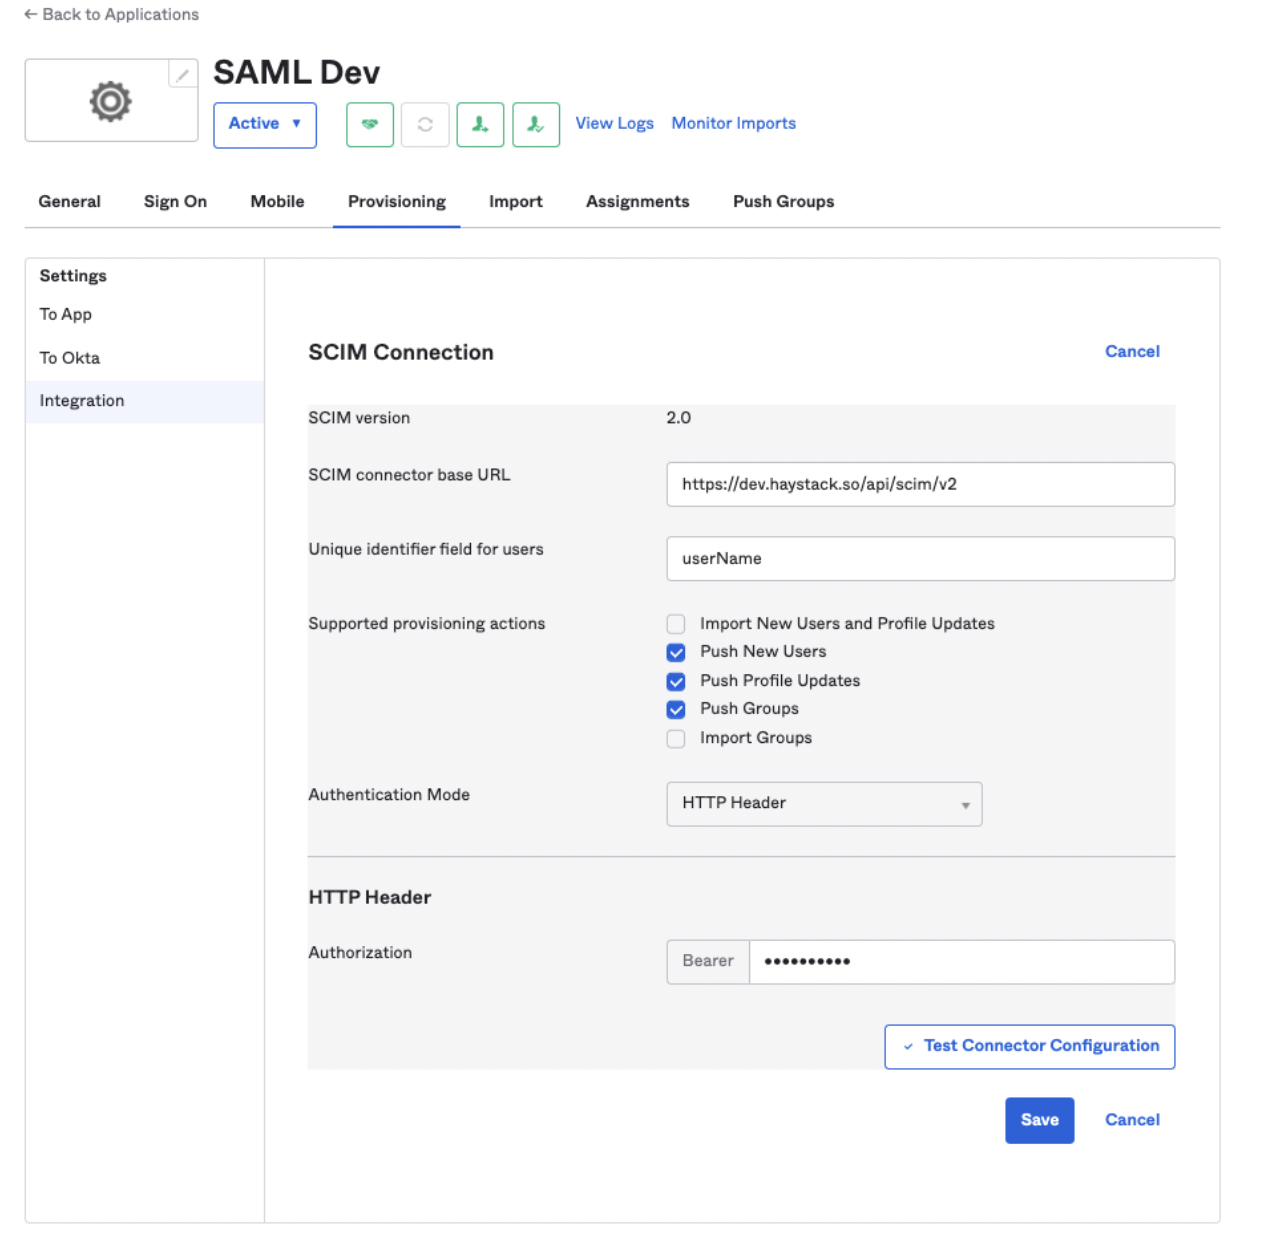
Task: Click the user-with-arrow icon button
Action: point(480,125)
